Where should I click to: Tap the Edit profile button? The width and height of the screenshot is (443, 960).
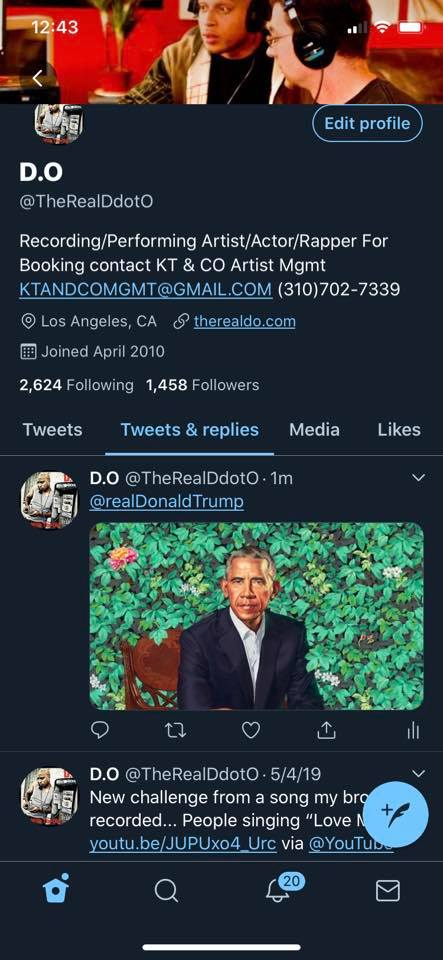(367, 123)
